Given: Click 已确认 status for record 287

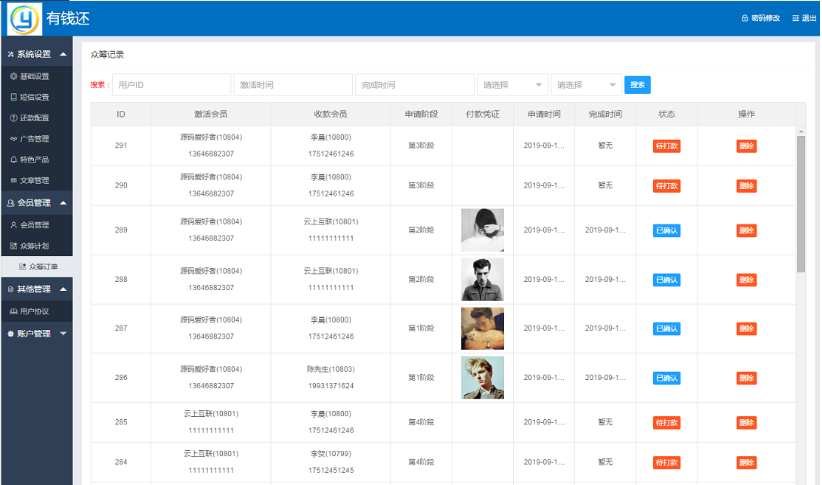Looking at the screenshot, I should pos(667,329).
